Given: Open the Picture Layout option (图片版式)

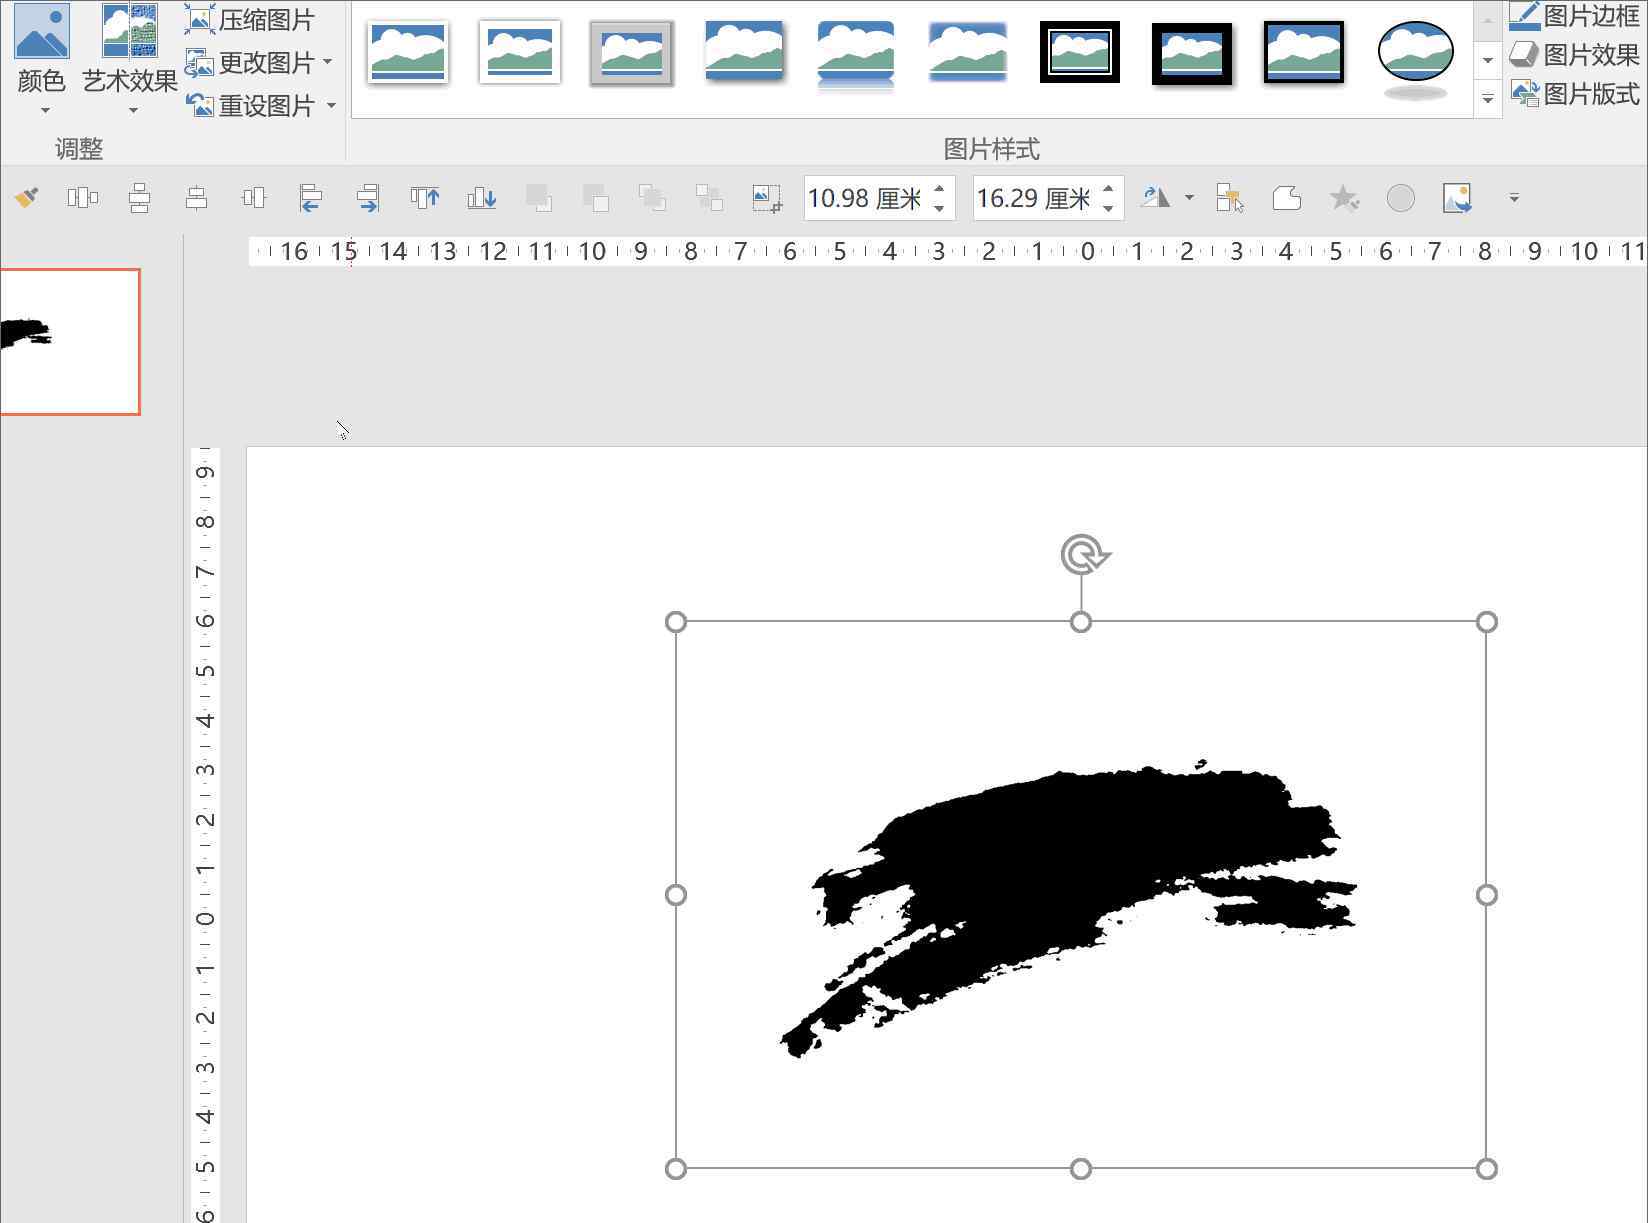Looking at the screenshot, I should 1575,94.
